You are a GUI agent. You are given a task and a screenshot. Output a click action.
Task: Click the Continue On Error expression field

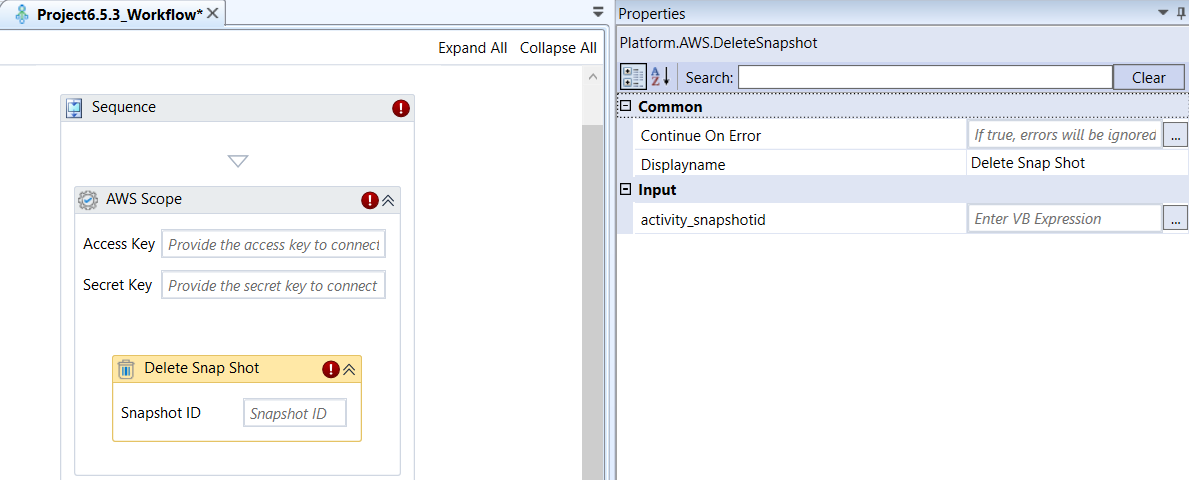click(1065, 135)
